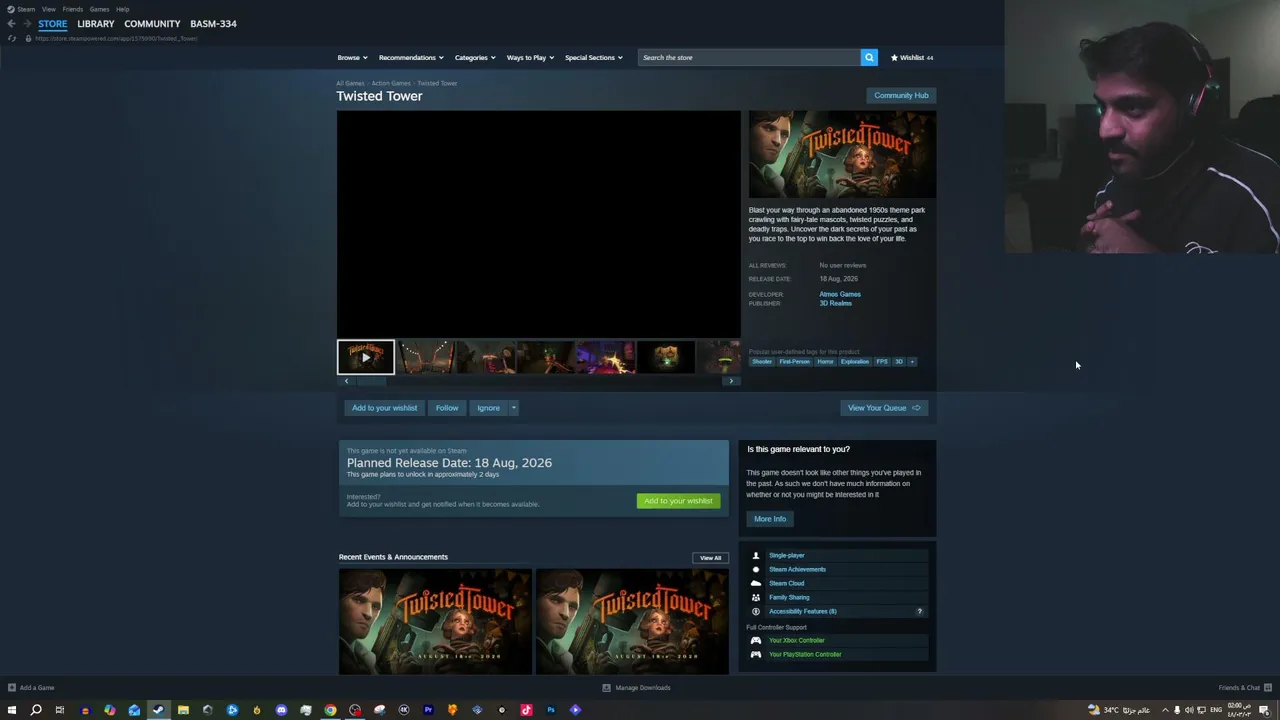
Task: Open Photoshop from the taskbar
Action: pyautogui.click(x=551, y=710)
